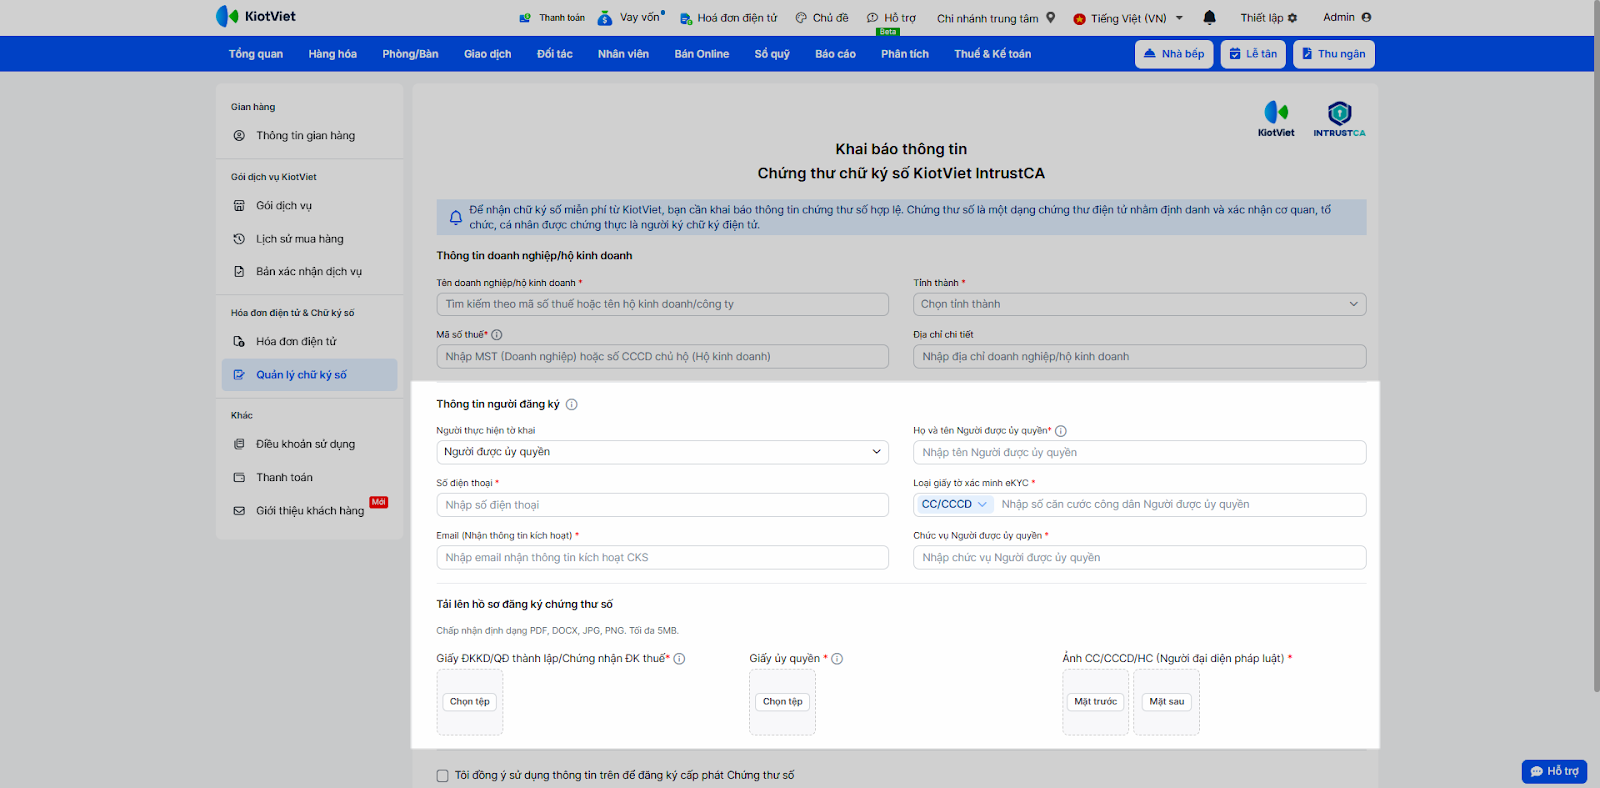This screenshot has height=788, width=1600.
Task: Click the notification bell icon
Action: click(1209, 17)
